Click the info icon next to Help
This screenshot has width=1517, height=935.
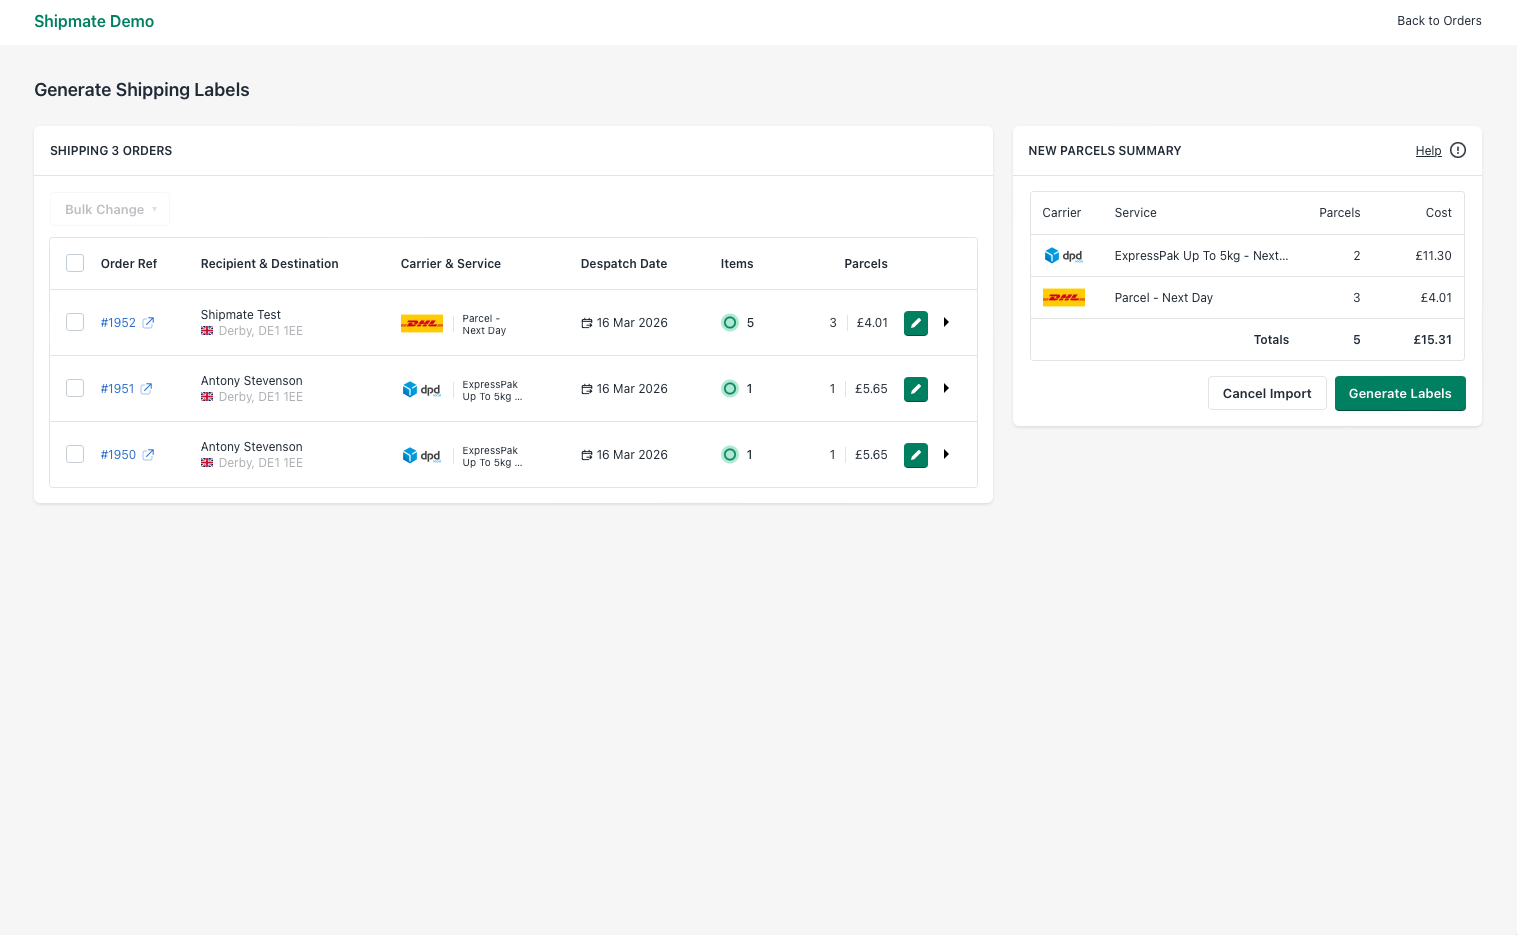(x=1457, y=149)
